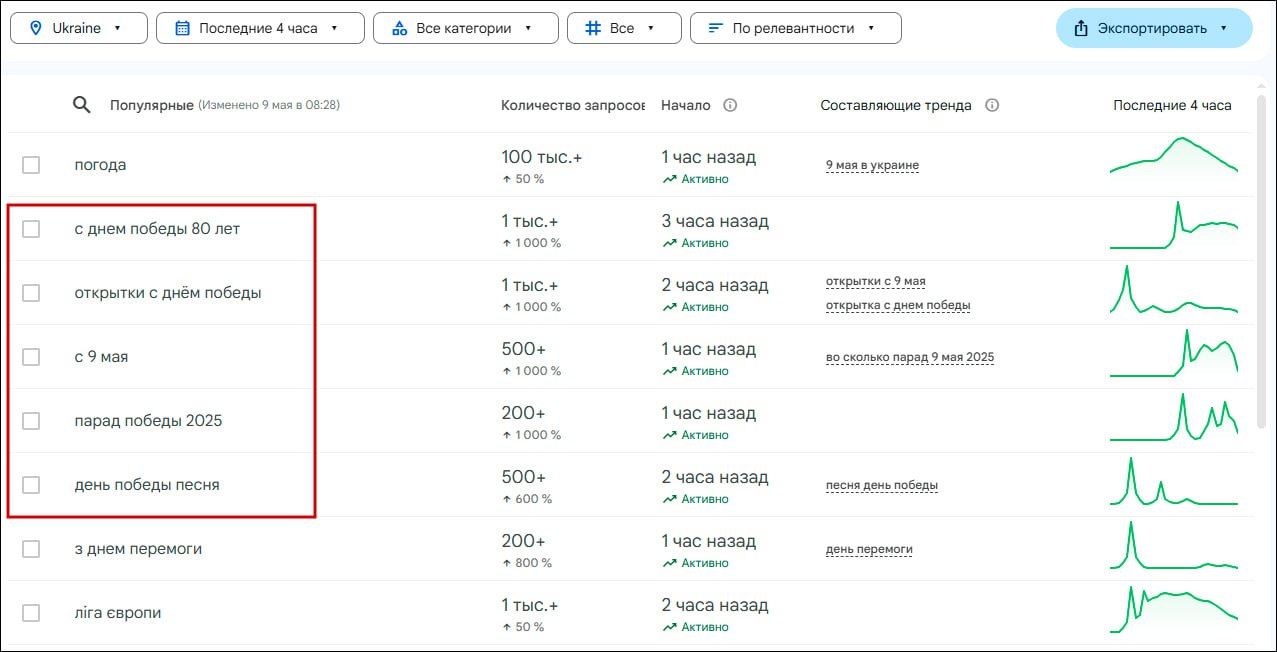Viewport: 1277px width, 652px height.
Task: Click the hash icon in Все filter
Action: pos(592,28)
